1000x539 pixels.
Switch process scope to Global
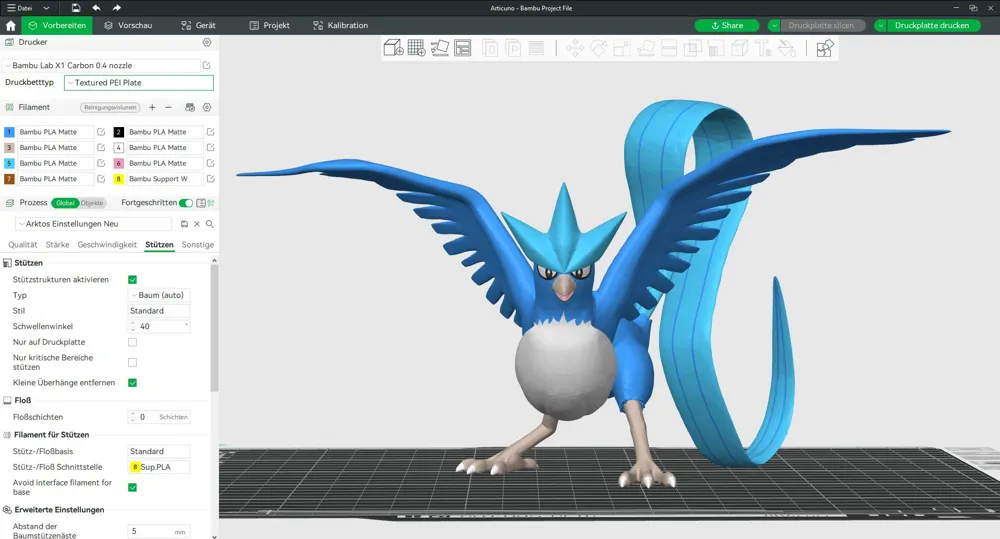tap(65, 203)
